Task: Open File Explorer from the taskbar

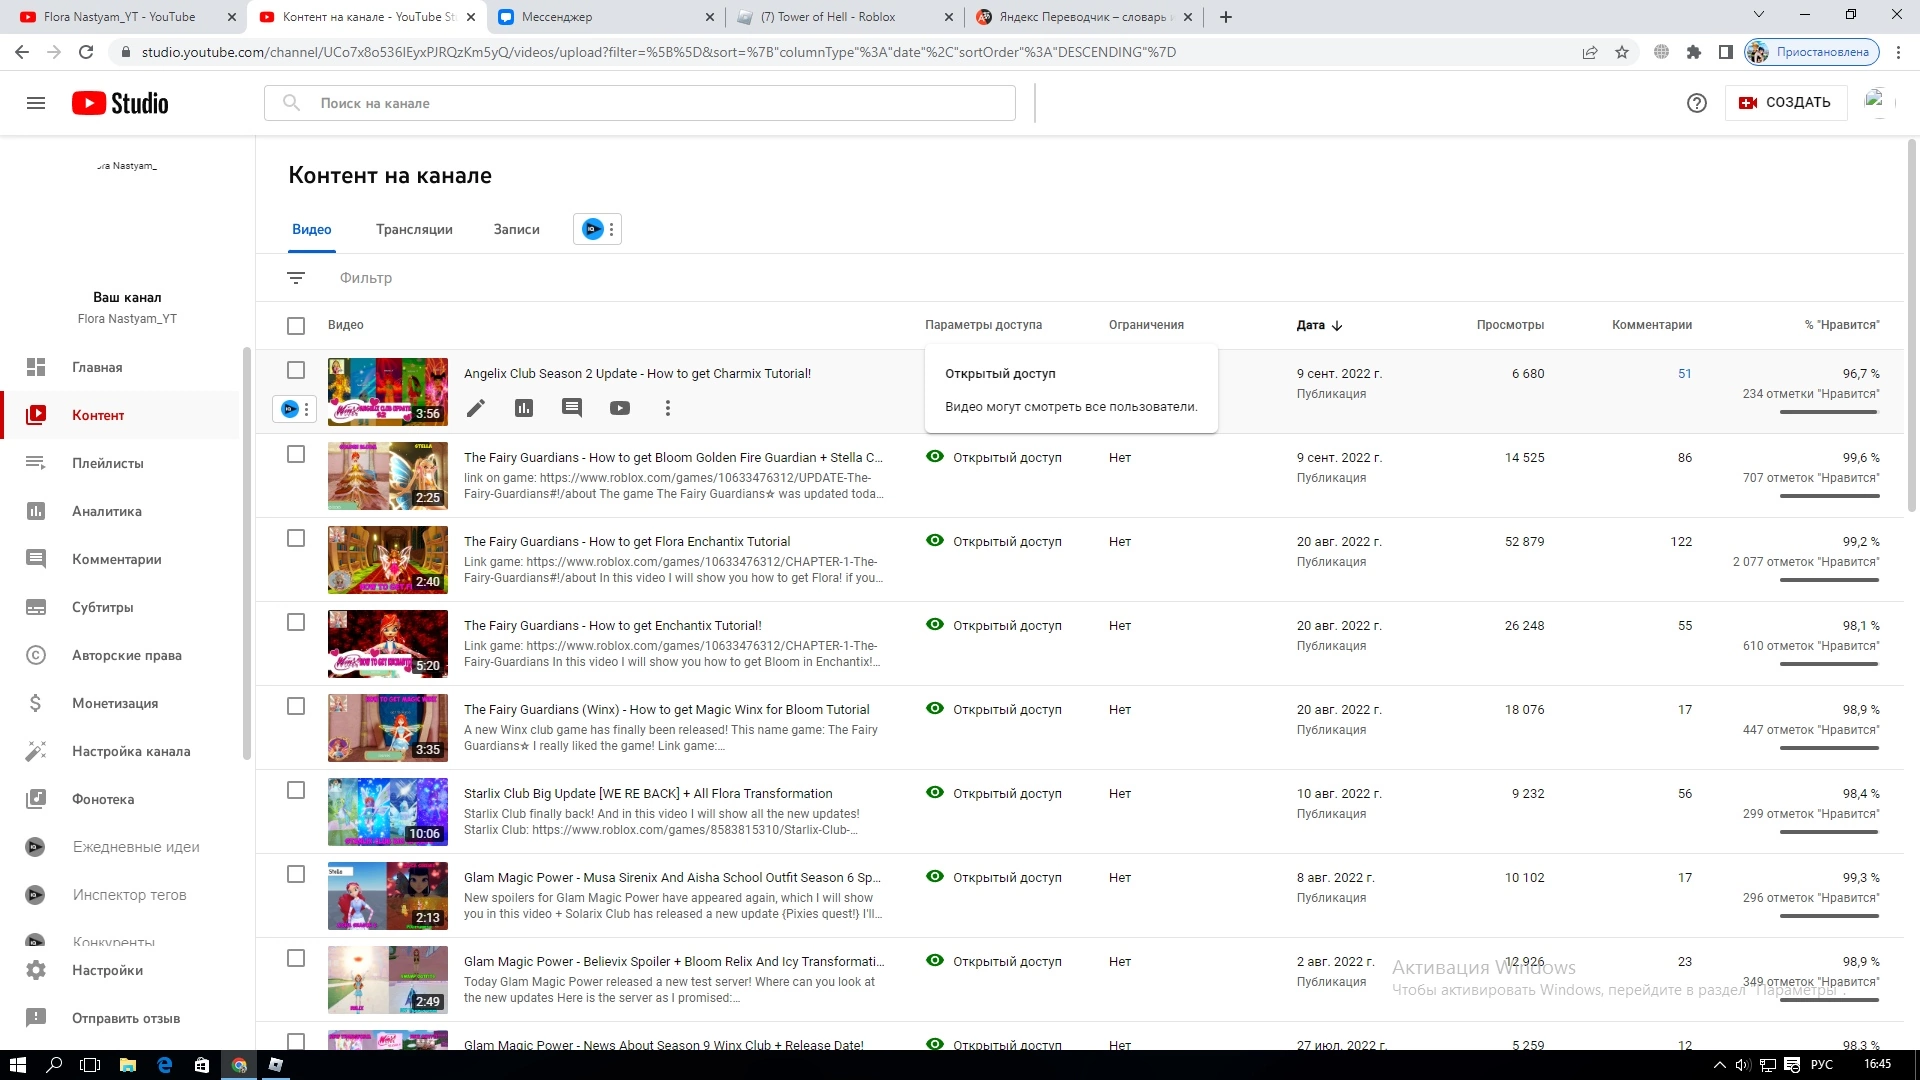Action: pos(128,1065)
